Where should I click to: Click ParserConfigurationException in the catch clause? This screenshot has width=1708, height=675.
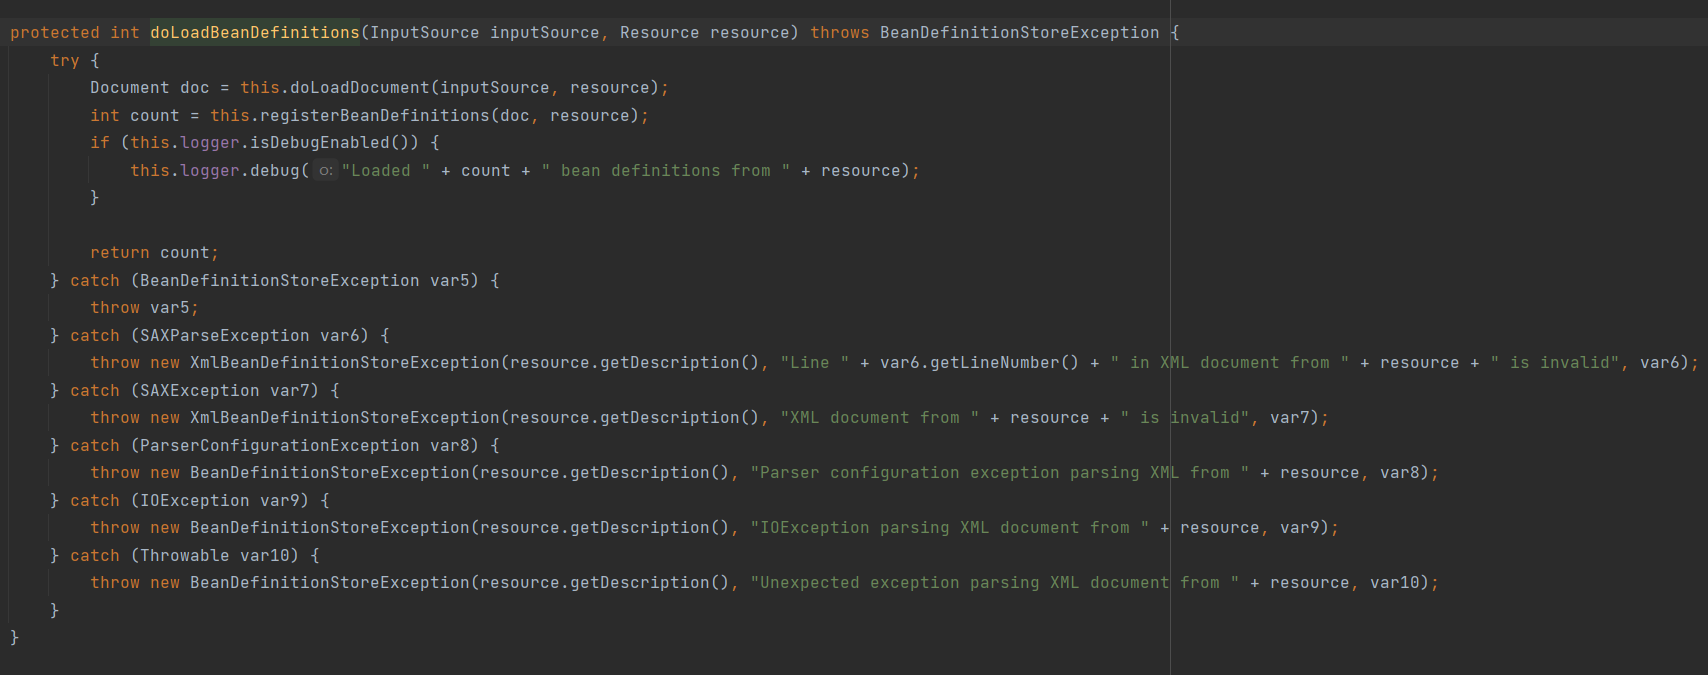(x=280, y=446)
